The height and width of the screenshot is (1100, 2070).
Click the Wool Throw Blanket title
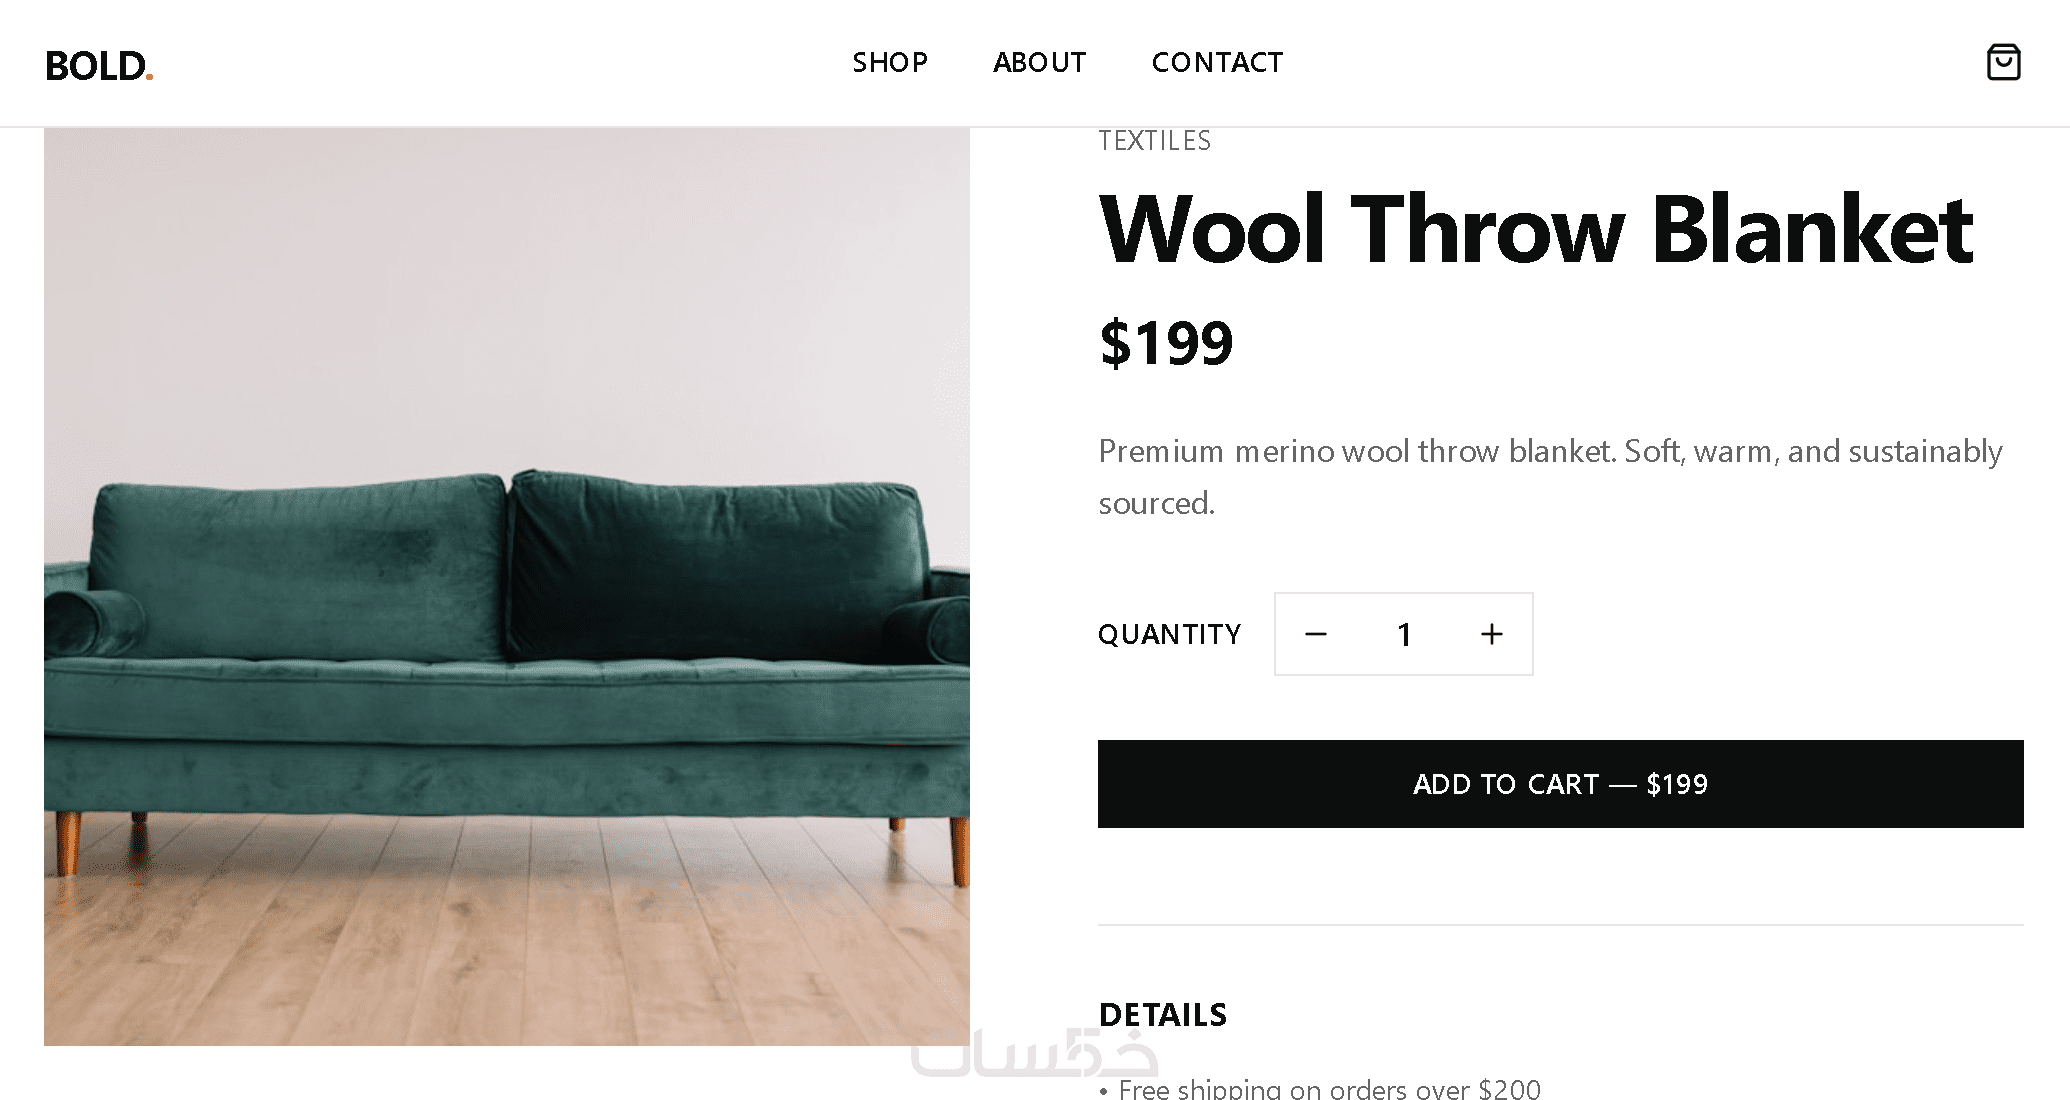pos(1535,229)
